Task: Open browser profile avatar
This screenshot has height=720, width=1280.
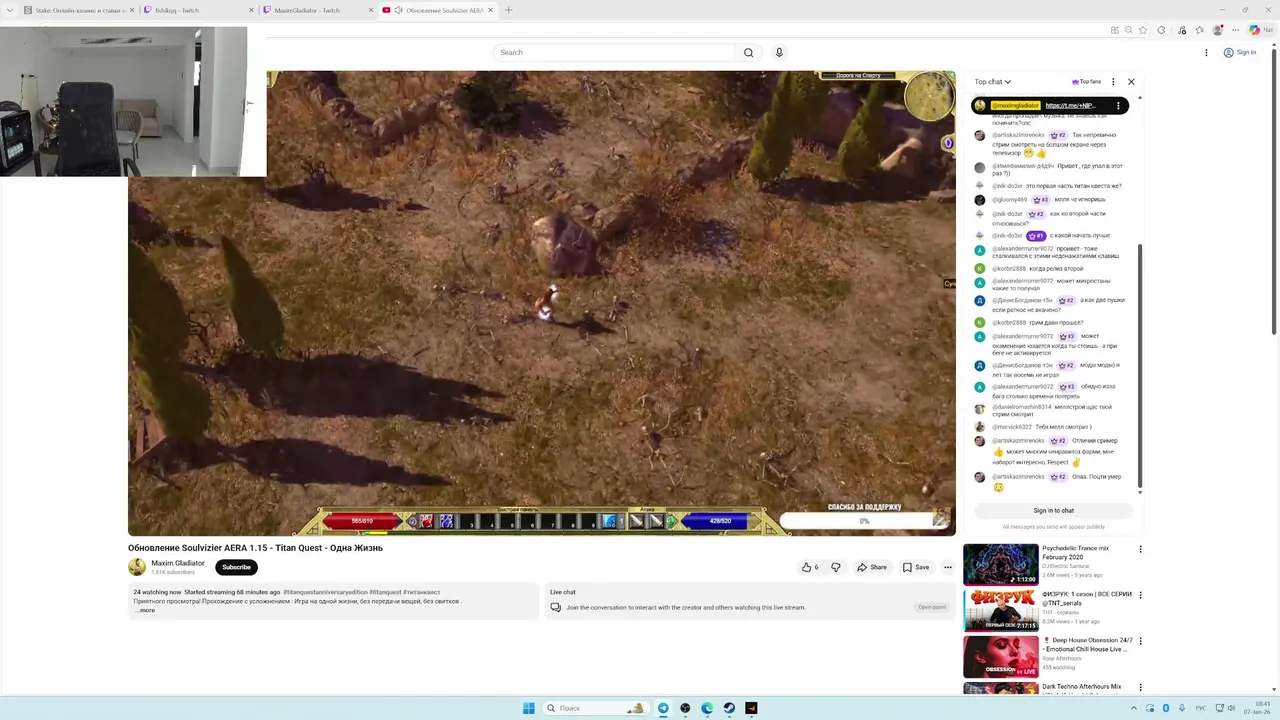Action: (1217, 30)
